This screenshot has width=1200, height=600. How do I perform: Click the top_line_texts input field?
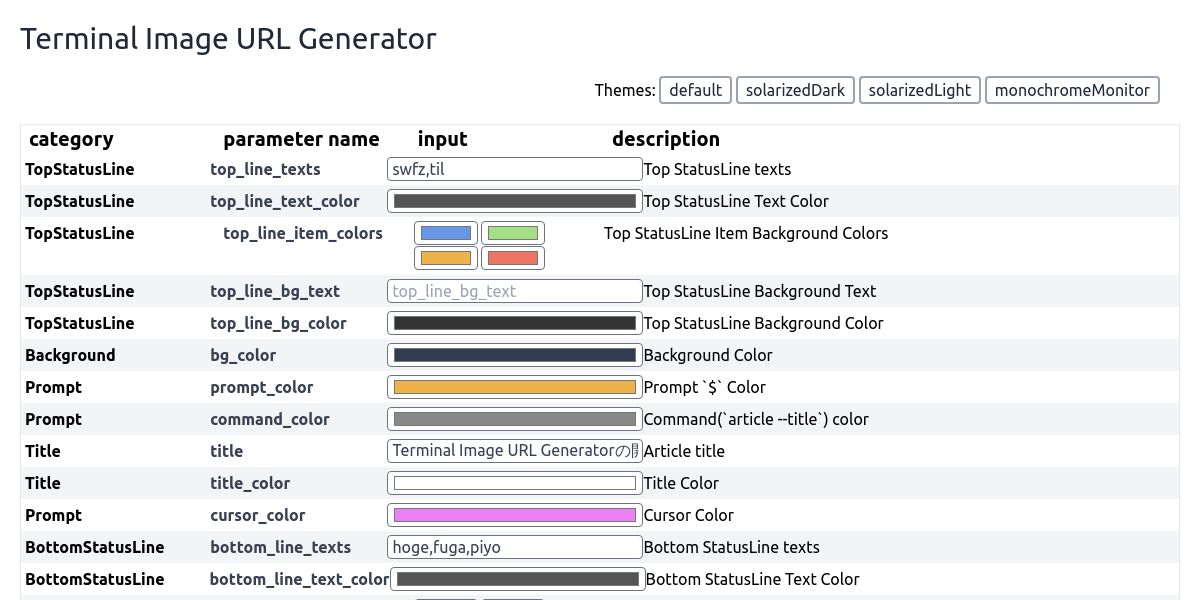514,169
